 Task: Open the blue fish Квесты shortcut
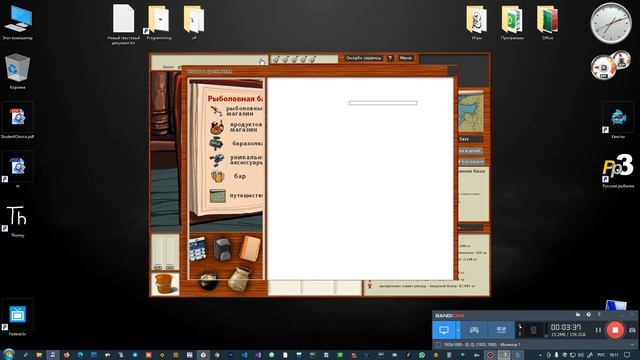618,121
